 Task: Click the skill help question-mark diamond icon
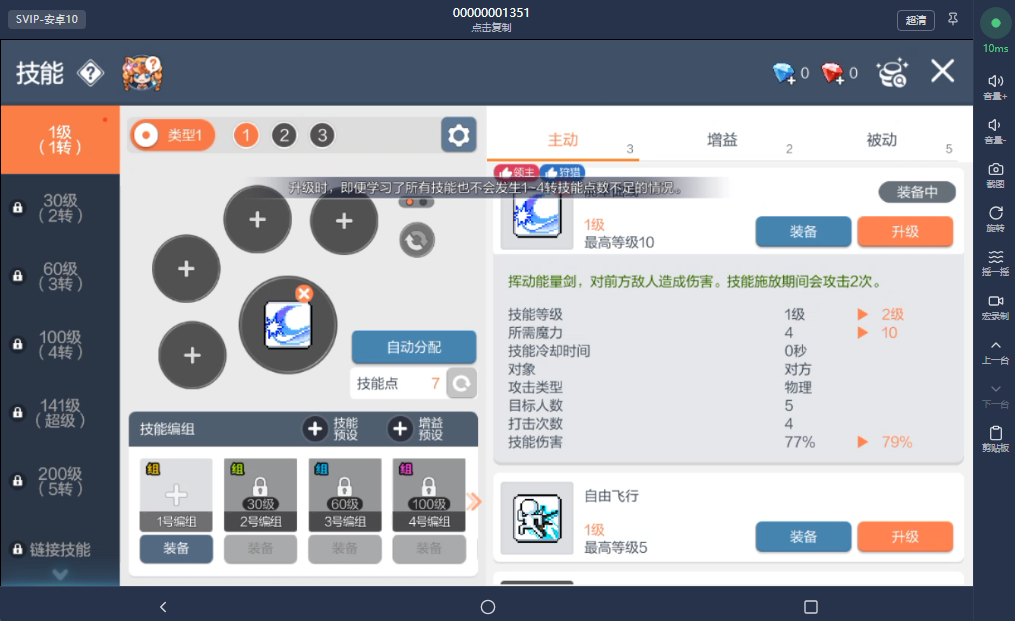91,73
